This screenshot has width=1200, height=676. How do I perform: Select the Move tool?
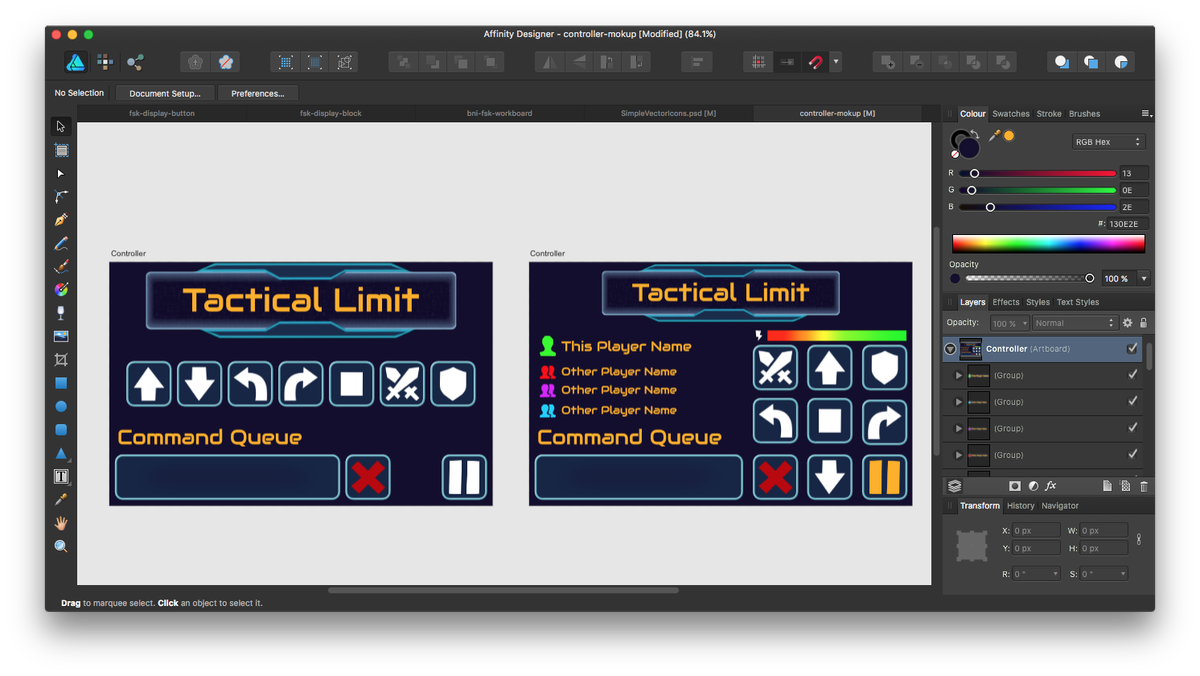[61, 127]
